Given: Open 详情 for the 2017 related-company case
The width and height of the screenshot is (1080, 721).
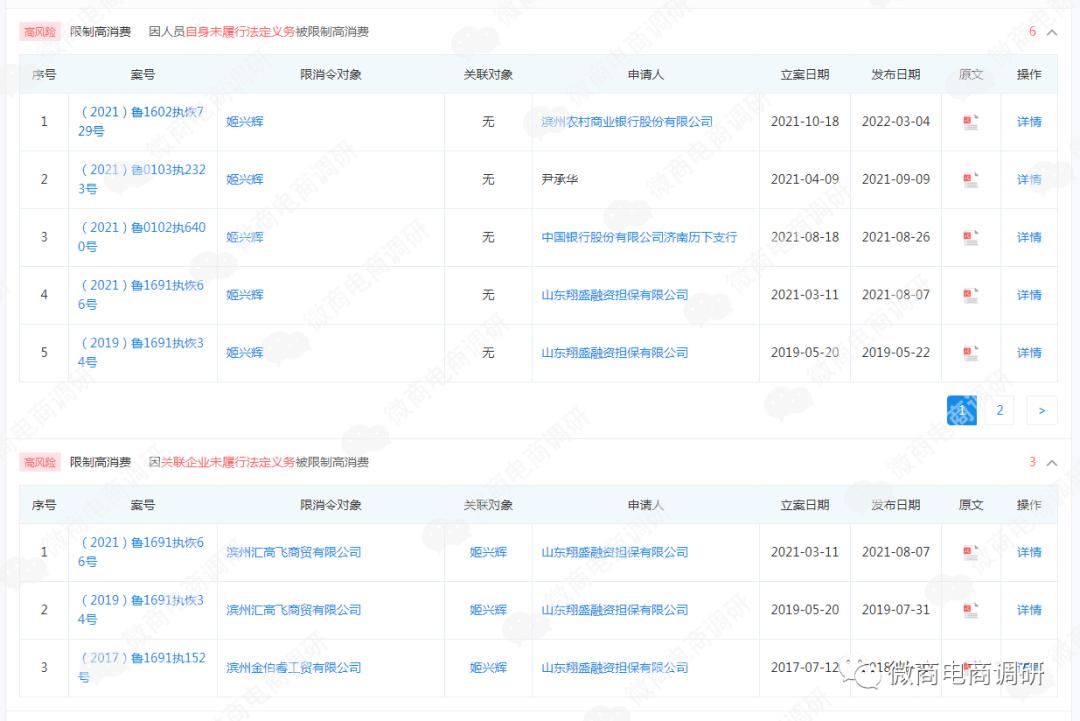Looking at the screenshot, I should click(1029, 667).
